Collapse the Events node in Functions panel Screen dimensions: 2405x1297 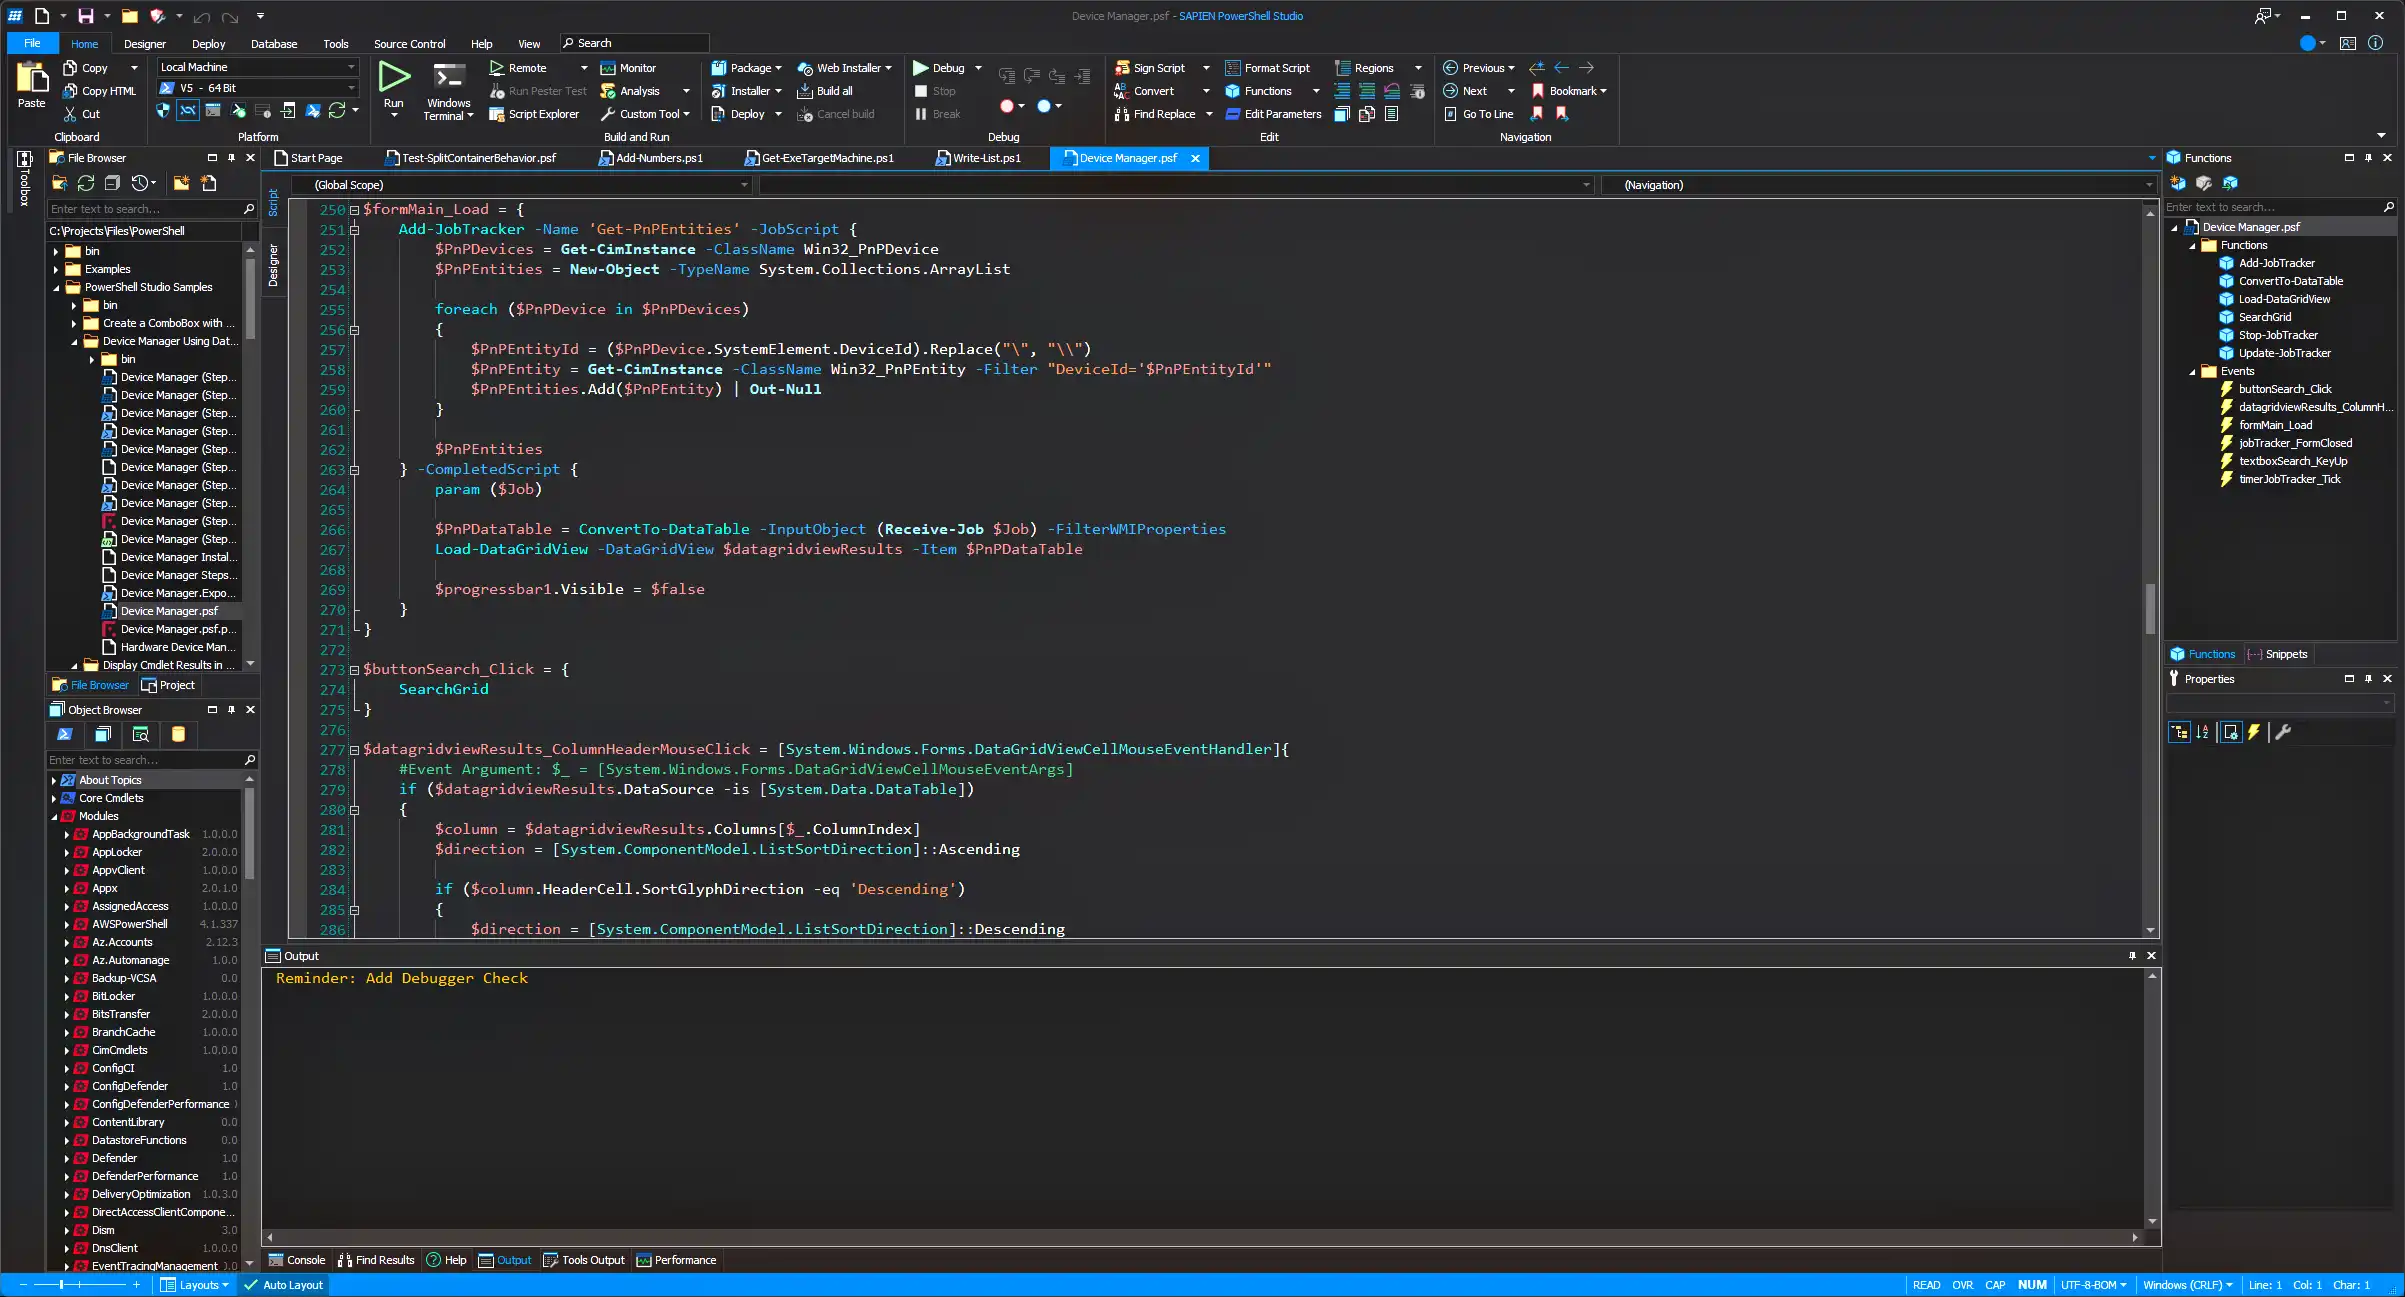coord(2192,371)
